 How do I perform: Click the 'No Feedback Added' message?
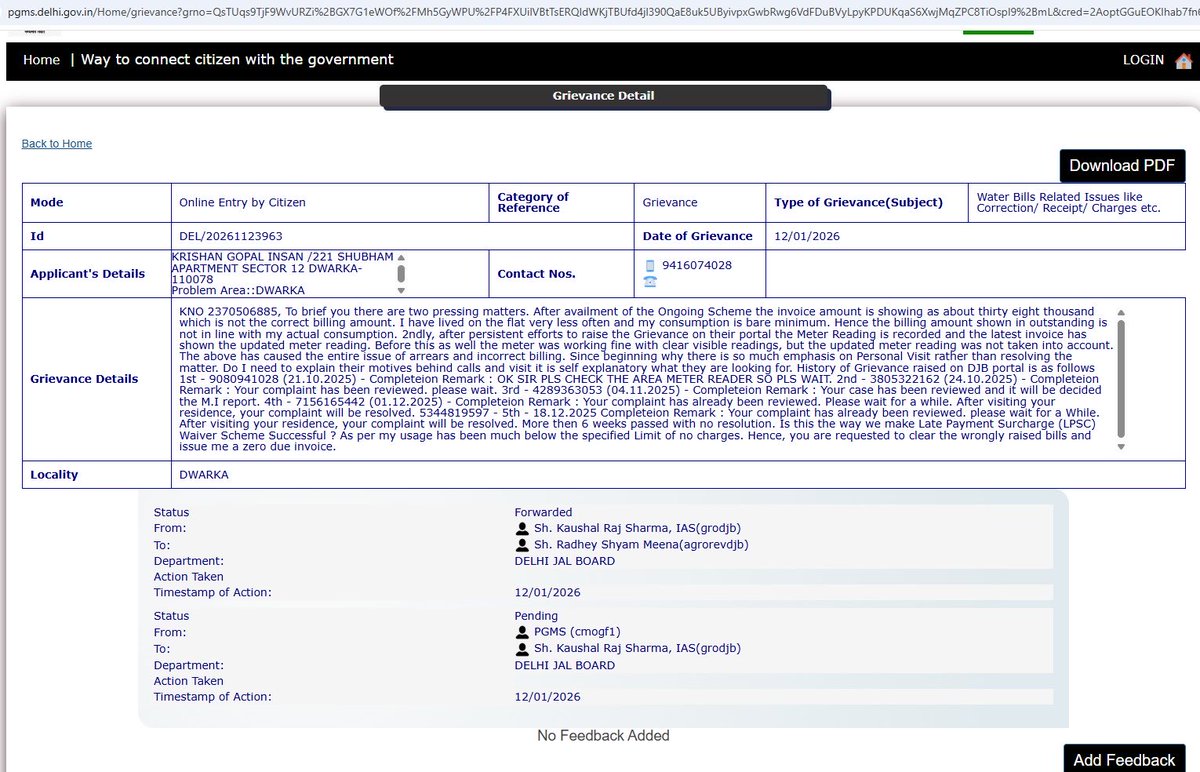click(x=603, y=736)
